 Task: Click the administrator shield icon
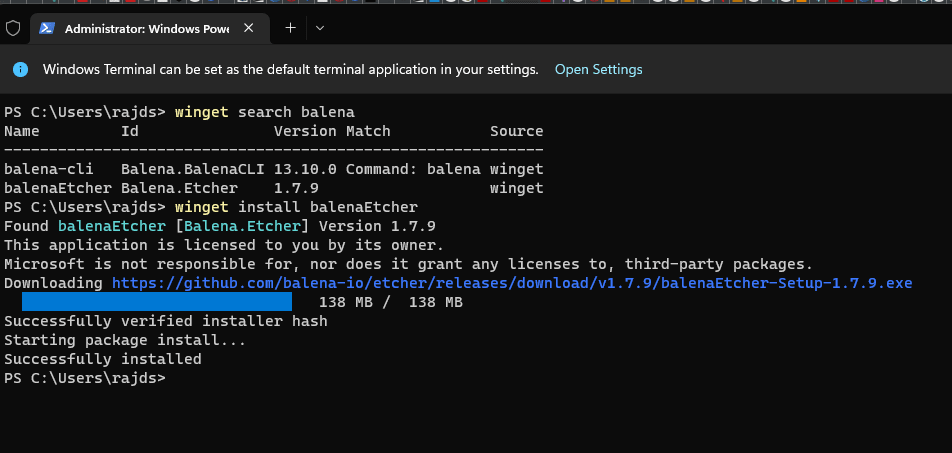(x=13, y=28)
